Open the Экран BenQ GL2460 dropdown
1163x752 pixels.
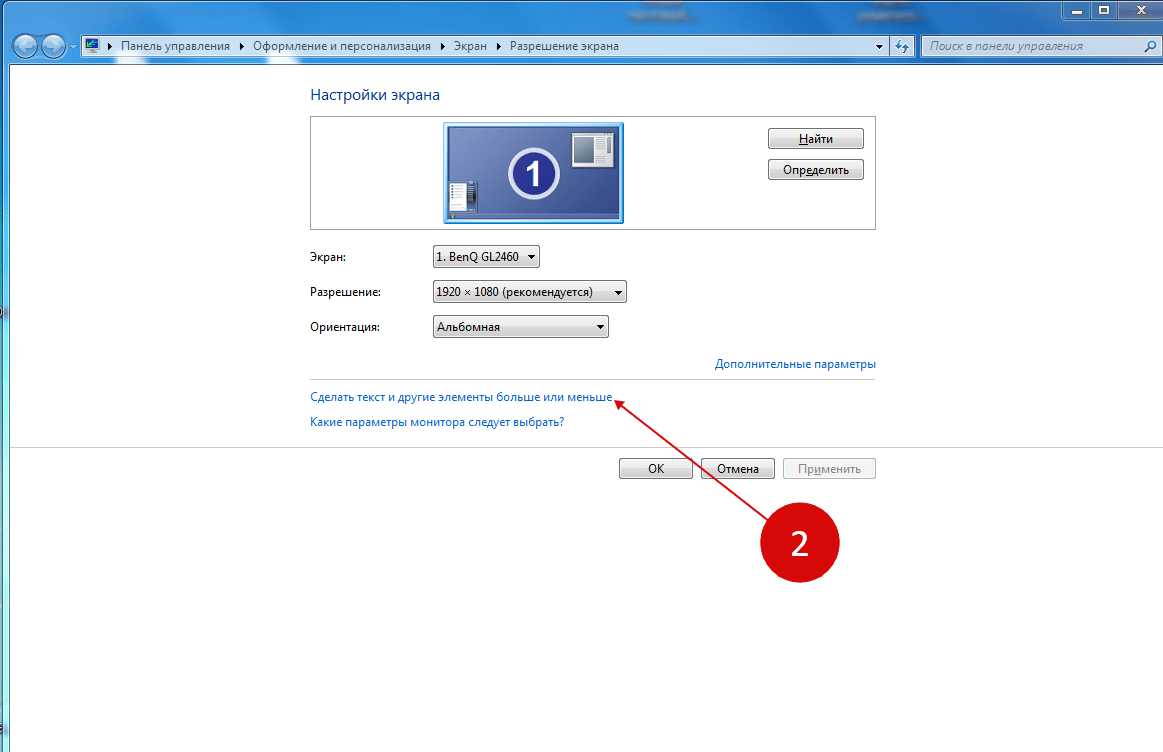click(x=486, y=257)
